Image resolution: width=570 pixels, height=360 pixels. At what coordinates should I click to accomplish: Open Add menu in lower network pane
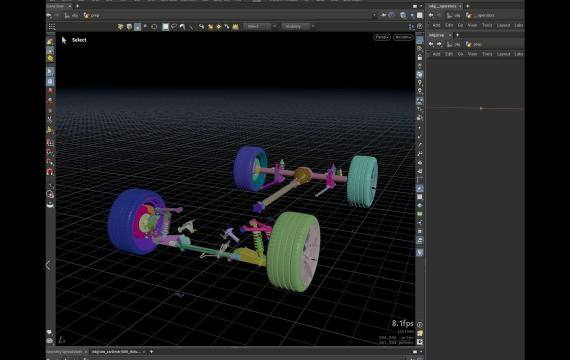pos(436,54)
